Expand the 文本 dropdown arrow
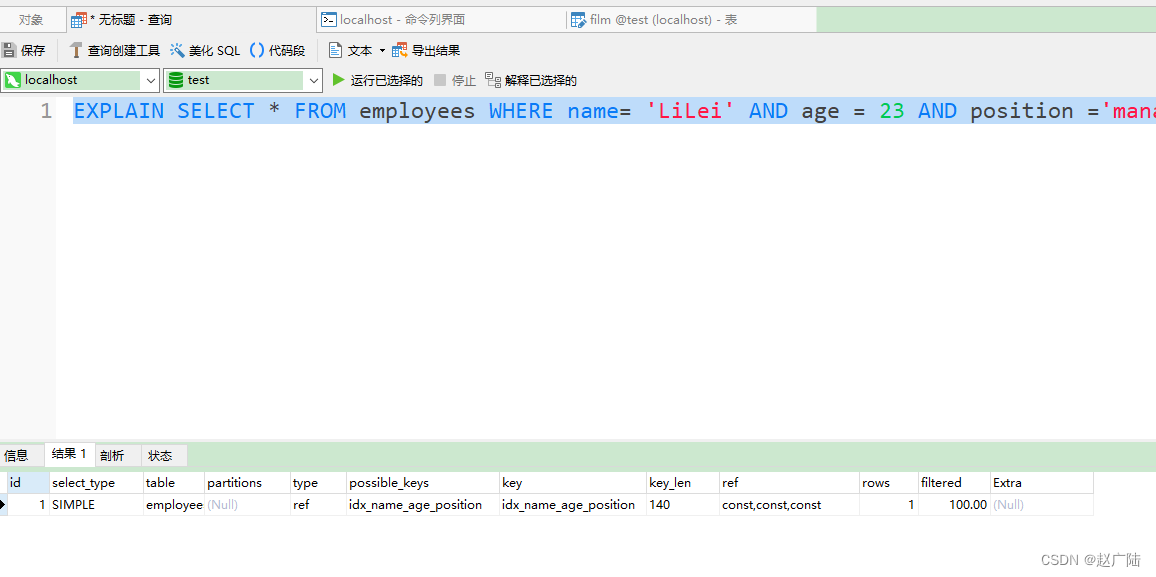Screen dimensions: 1156x577 coord(382,50)
